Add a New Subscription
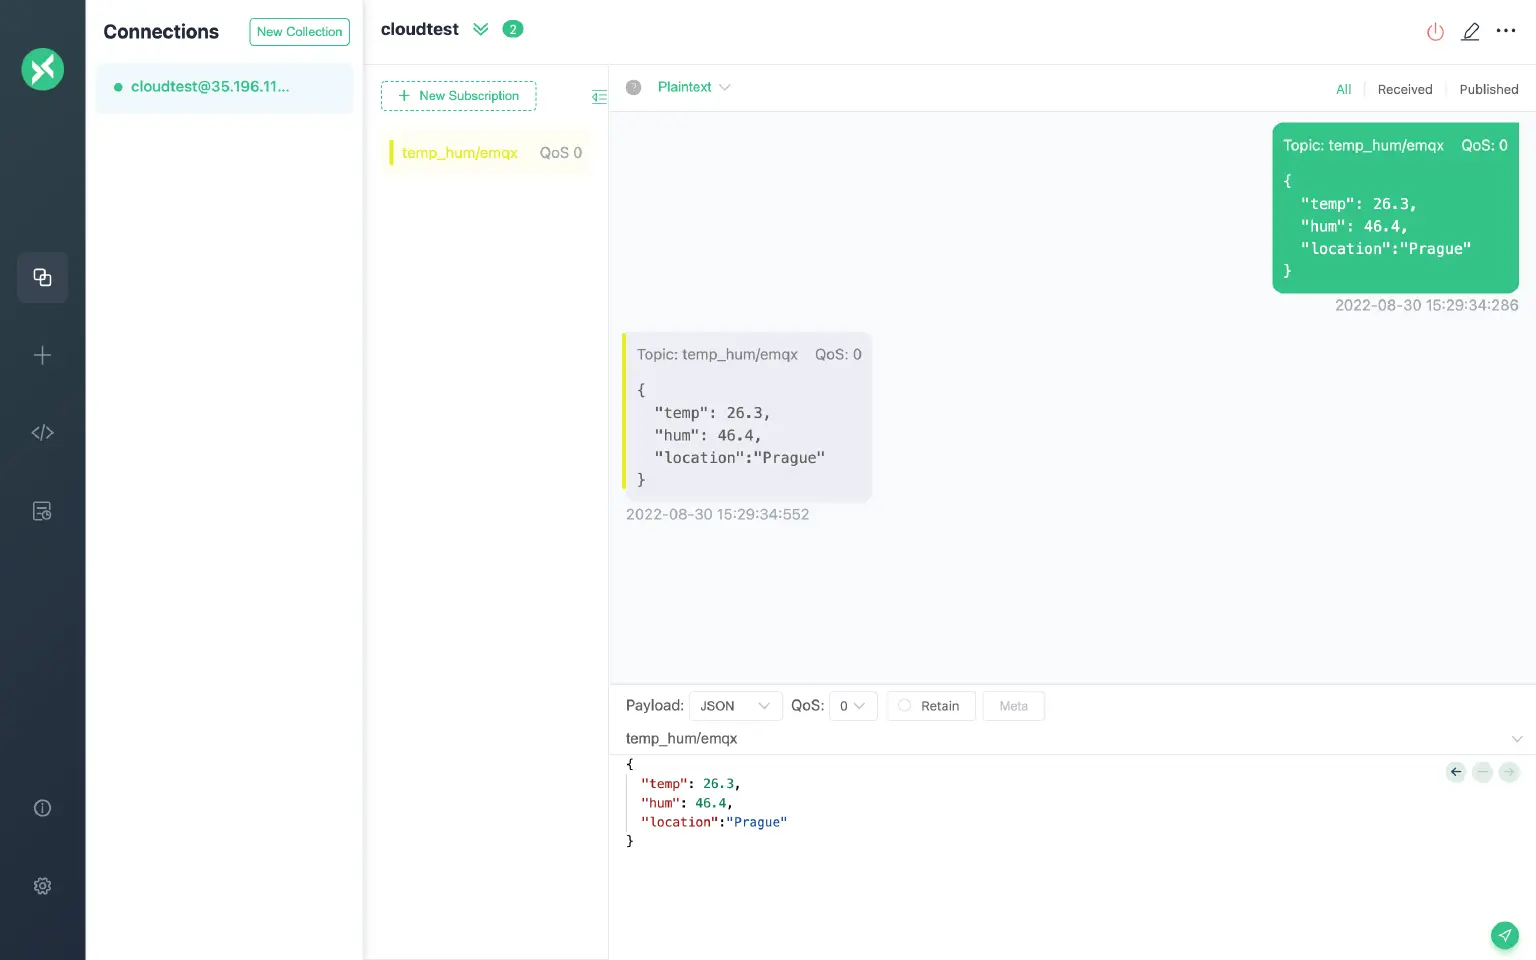This screenshot has width=1536, height=960. pos(459,96)
